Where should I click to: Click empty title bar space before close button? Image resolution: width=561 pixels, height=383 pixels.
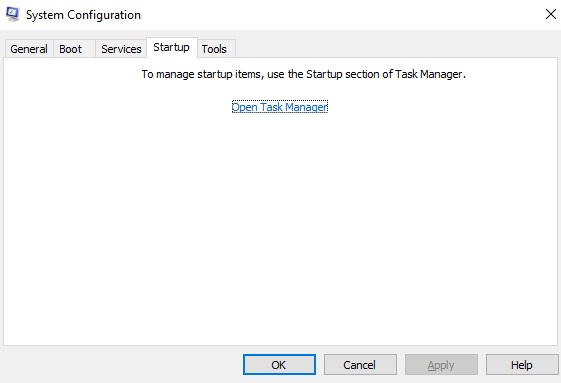tap(340, 15)
